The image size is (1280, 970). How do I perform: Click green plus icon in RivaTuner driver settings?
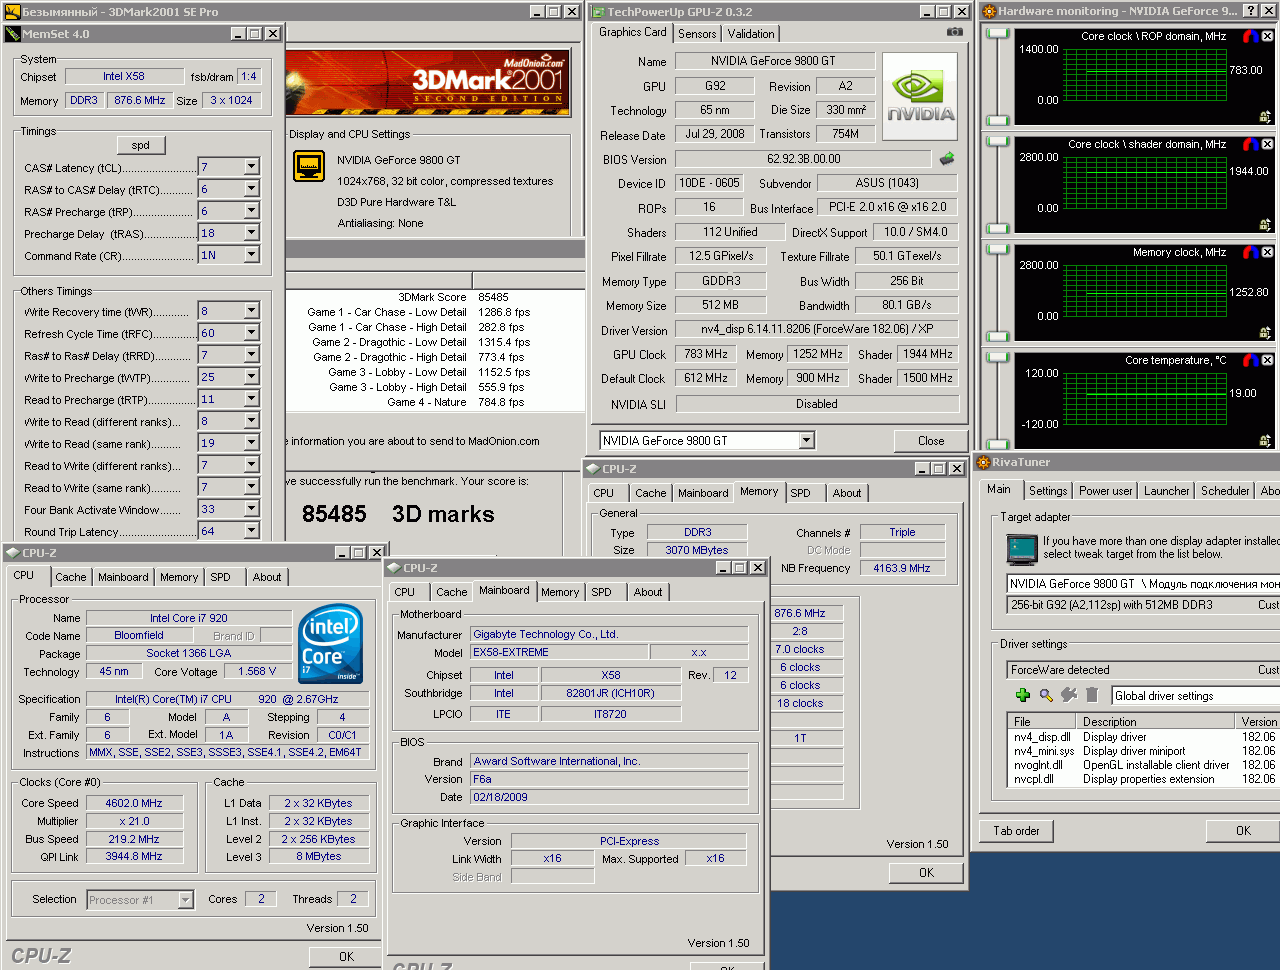click(x=1022, y=695)
